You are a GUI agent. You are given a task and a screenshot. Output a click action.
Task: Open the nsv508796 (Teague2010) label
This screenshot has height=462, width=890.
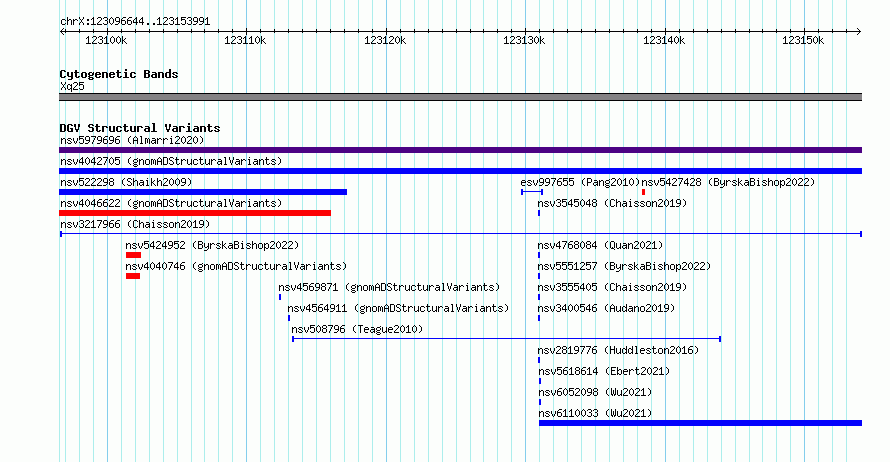(x=357, y=329)
